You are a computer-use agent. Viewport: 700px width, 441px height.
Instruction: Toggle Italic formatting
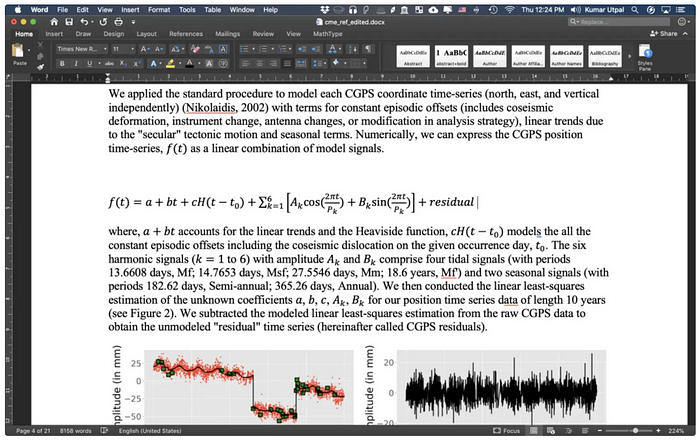76,64
